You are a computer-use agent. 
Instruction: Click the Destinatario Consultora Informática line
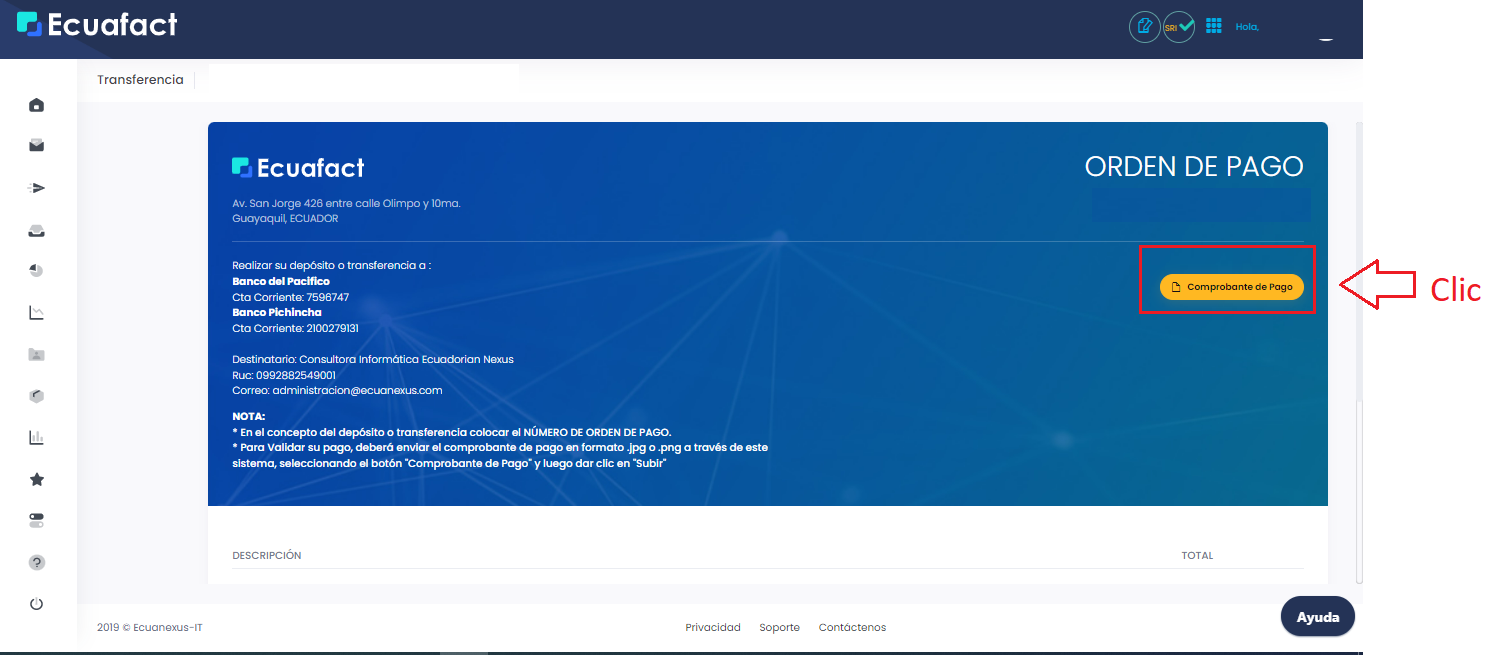[x=373, y=359]
